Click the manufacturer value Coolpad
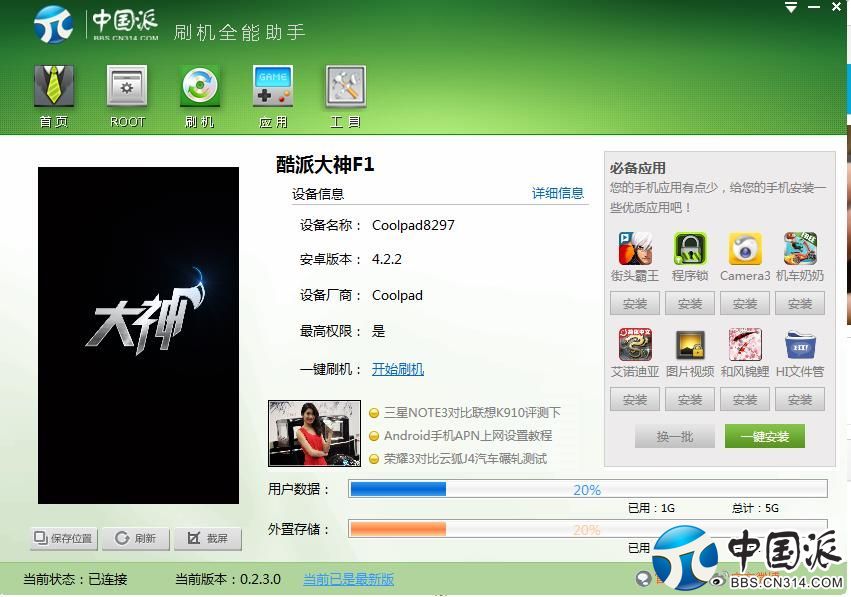This screenshot has height=597, width=851. [x=397, y=295]
